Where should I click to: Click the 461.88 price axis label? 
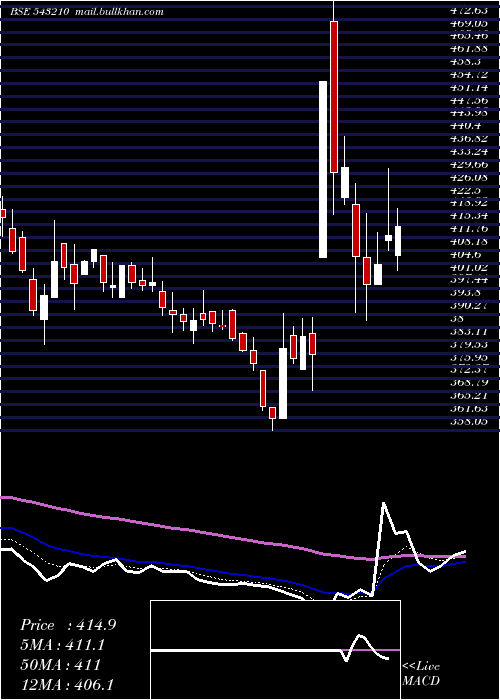[468, 48]
